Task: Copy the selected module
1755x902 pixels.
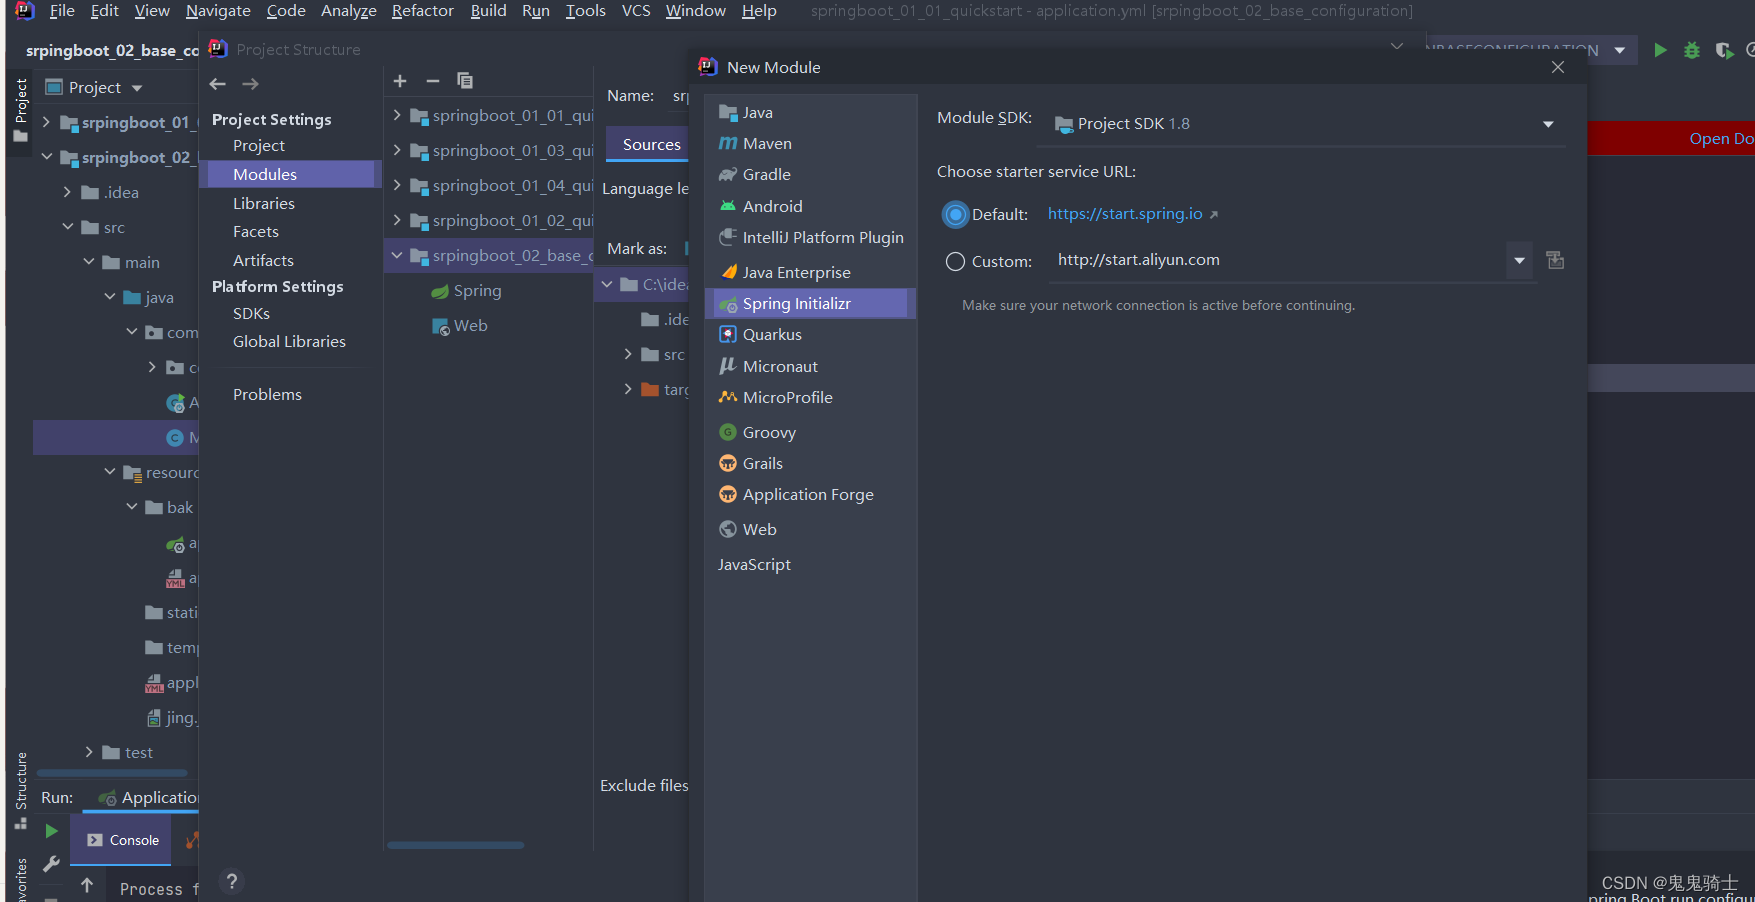Action: 465,81
